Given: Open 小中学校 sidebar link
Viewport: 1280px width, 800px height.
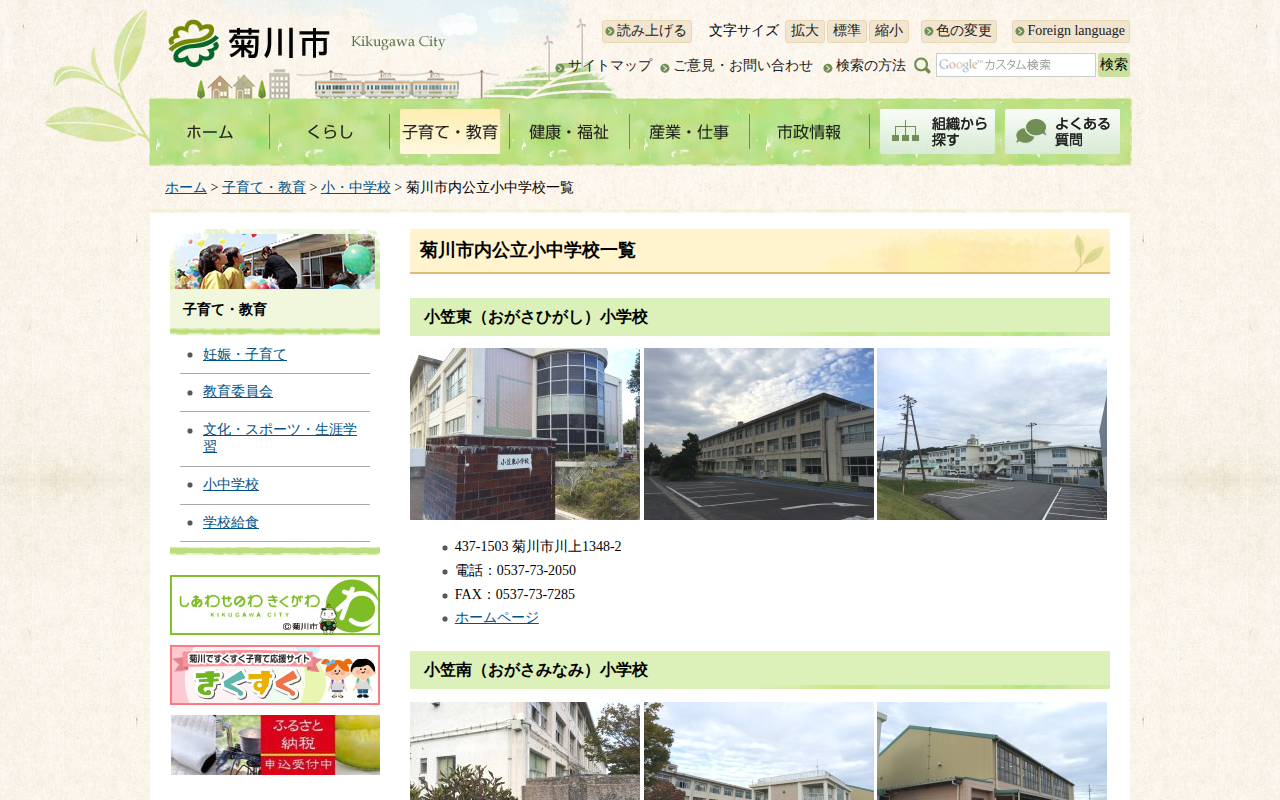Looking at the screenshot, I should click(231, 485).
